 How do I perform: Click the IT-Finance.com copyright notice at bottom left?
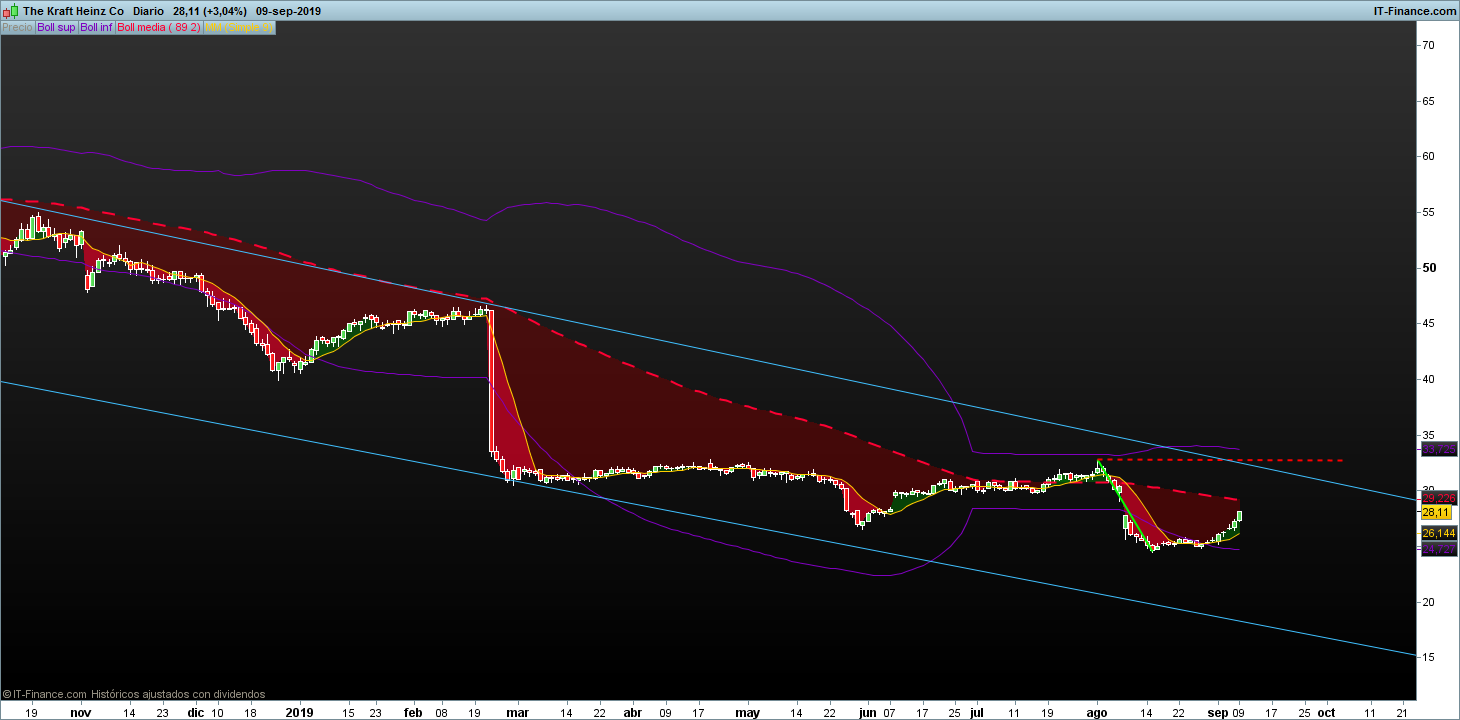(x=134, y=693)
